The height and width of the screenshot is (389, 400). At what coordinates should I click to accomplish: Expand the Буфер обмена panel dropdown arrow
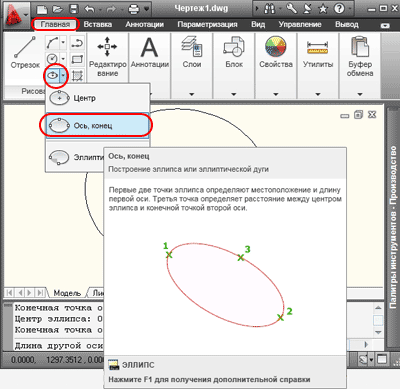click(360, 94)
